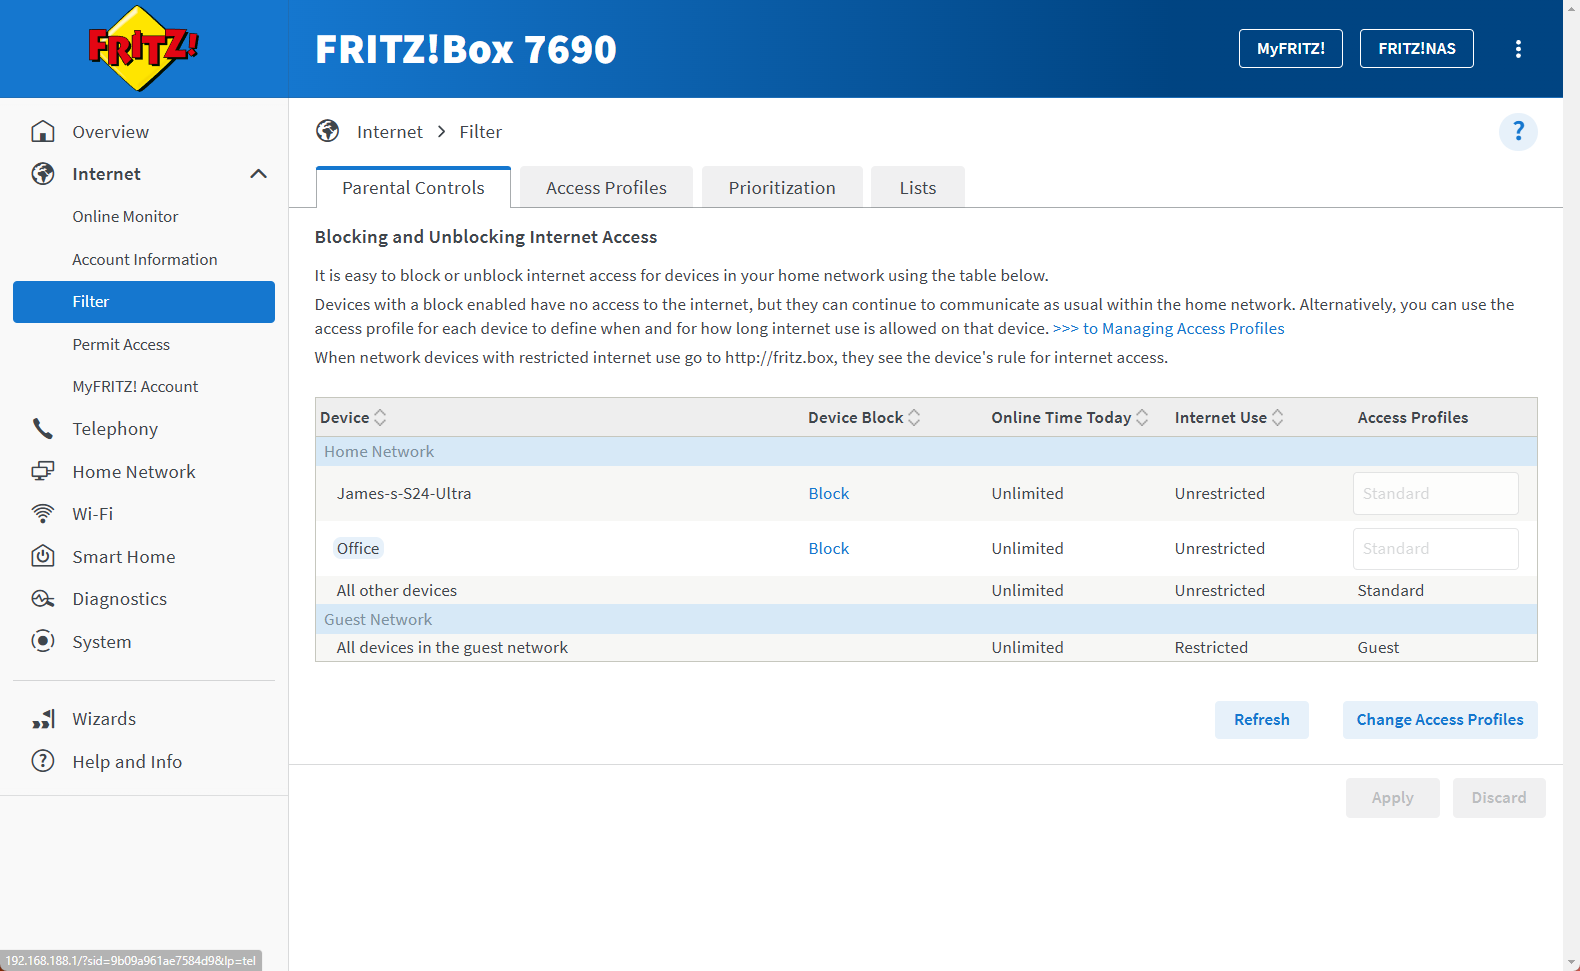
Task: Click the FRITZ! logo in header
Action: point(143,49)
